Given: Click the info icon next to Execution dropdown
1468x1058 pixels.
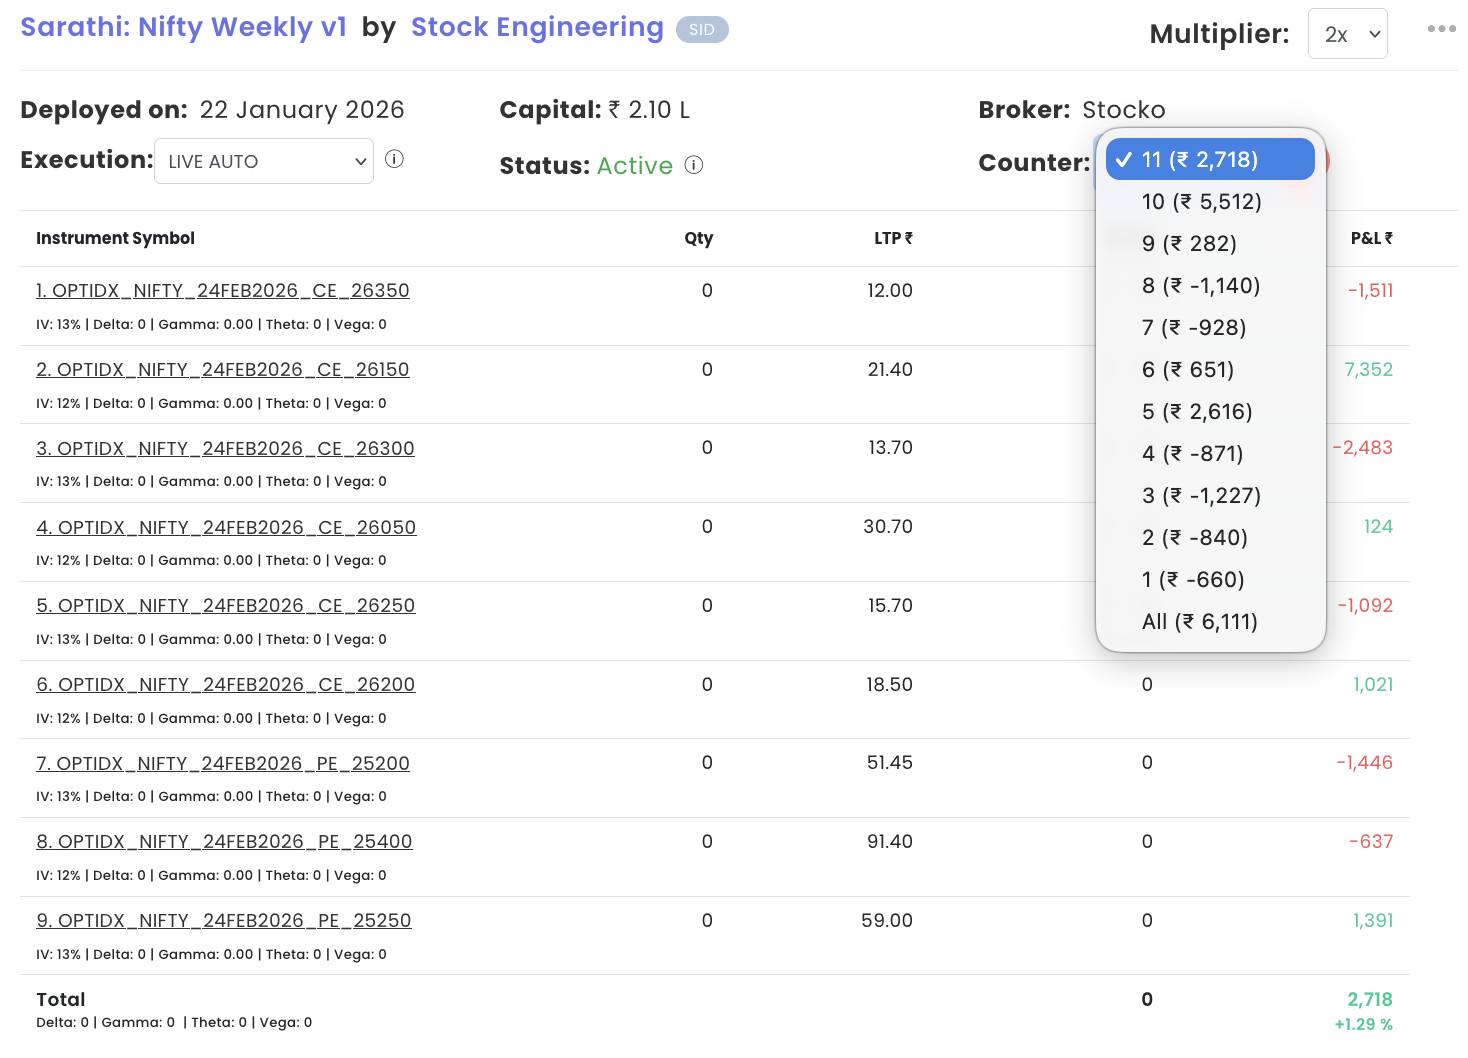Looking at the screenshot, I should point(394,159).
